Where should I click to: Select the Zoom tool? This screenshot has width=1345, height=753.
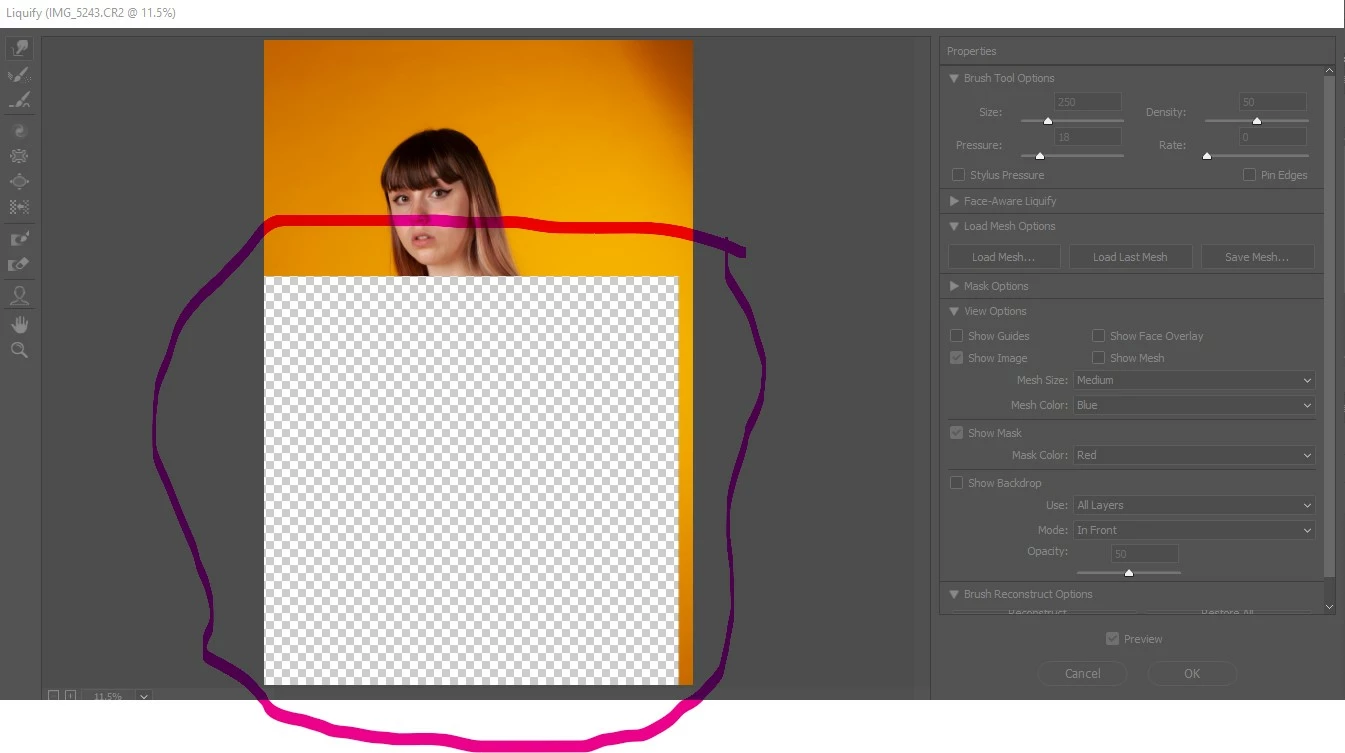coord(19,350)
